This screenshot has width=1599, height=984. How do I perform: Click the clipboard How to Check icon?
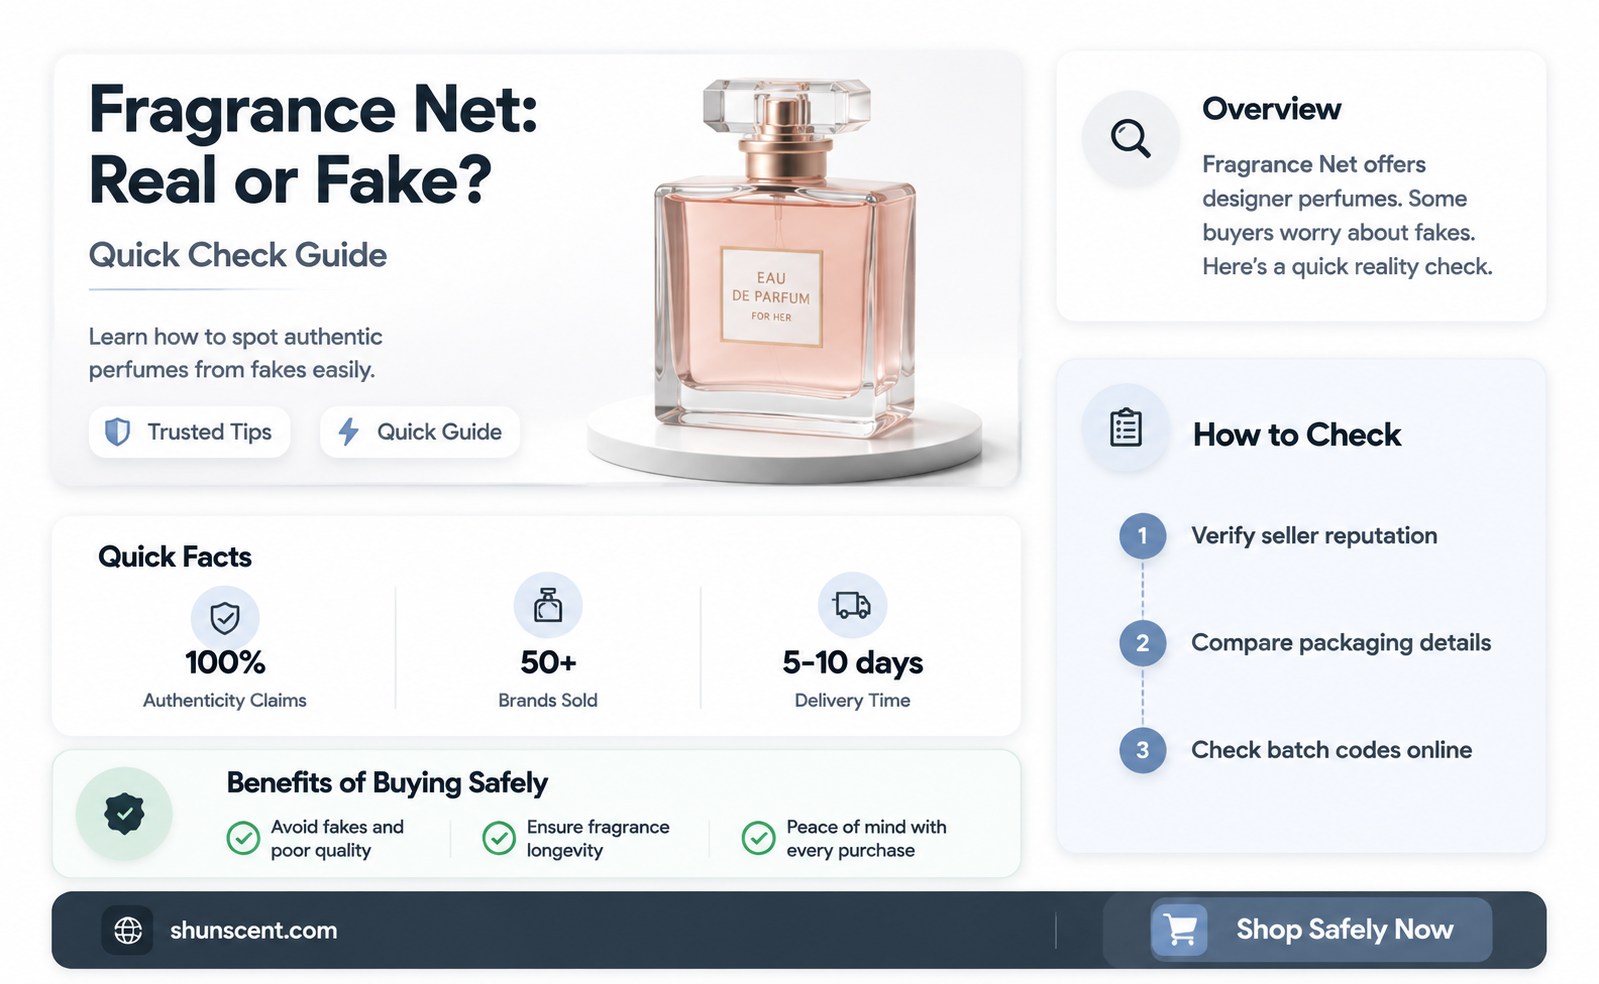tap(1126, 428)
